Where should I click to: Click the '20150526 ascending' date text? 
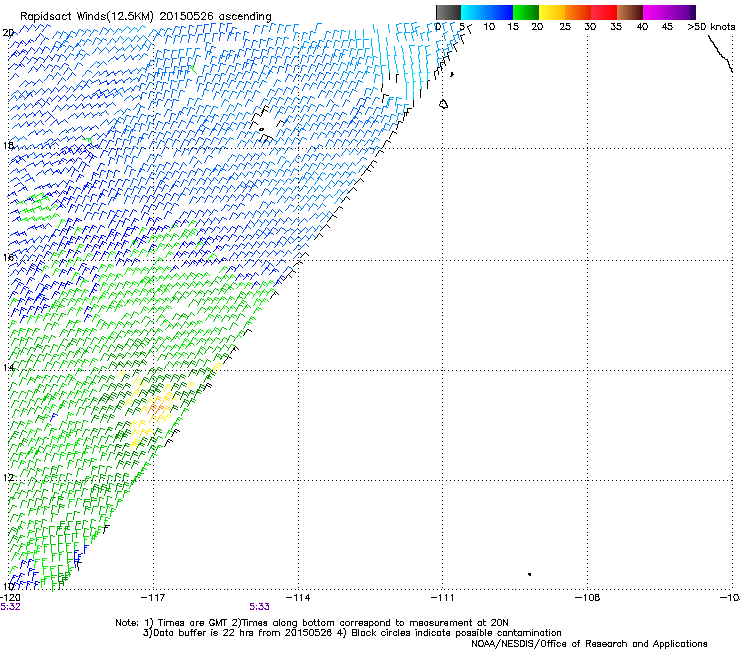point(216,17)
